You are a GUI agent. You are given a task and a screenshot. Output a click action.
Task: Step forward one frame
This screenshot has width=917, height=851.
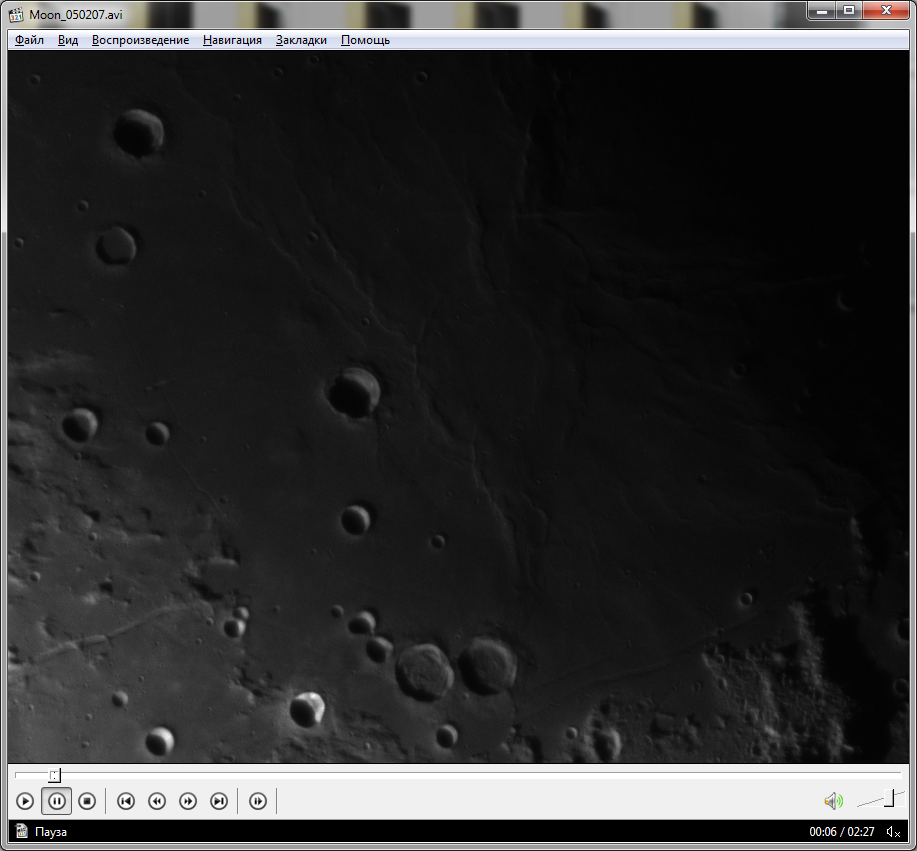(x=258, y=801)
